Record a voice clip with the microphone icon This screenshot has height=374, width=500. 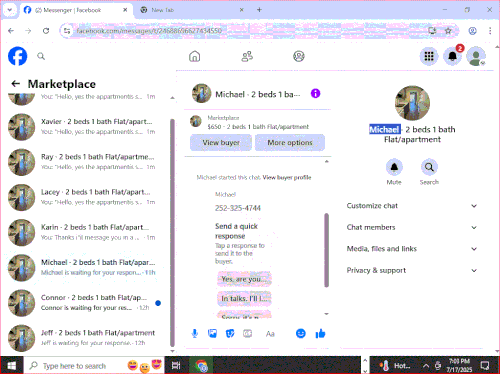195,333
